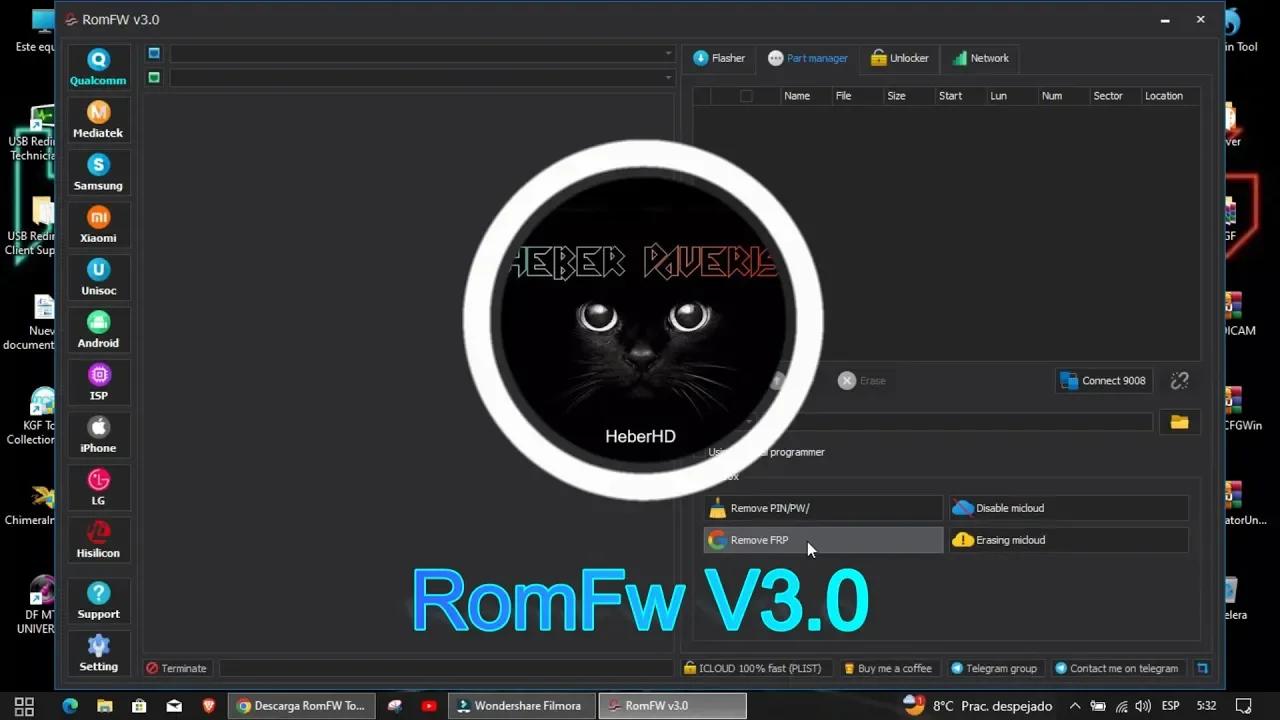Check the header checkbox in partition table
This screenshot has width=1280, height=720.
(745, 95)
